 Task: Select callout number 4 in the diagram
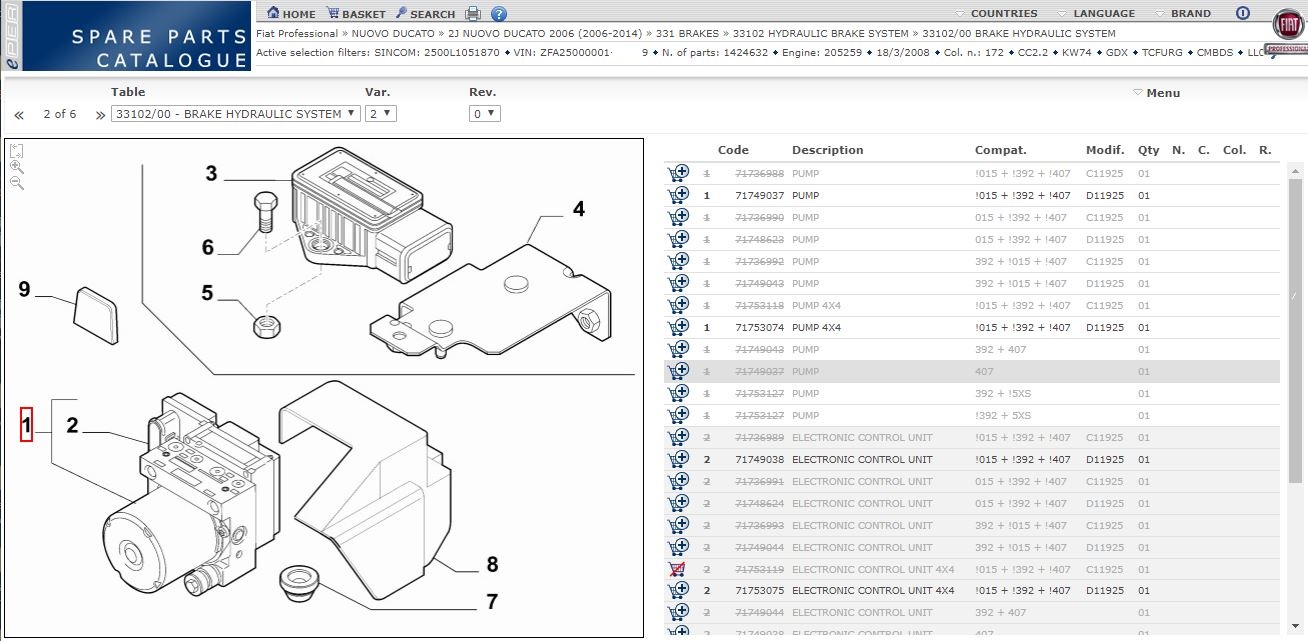[579, 209]
